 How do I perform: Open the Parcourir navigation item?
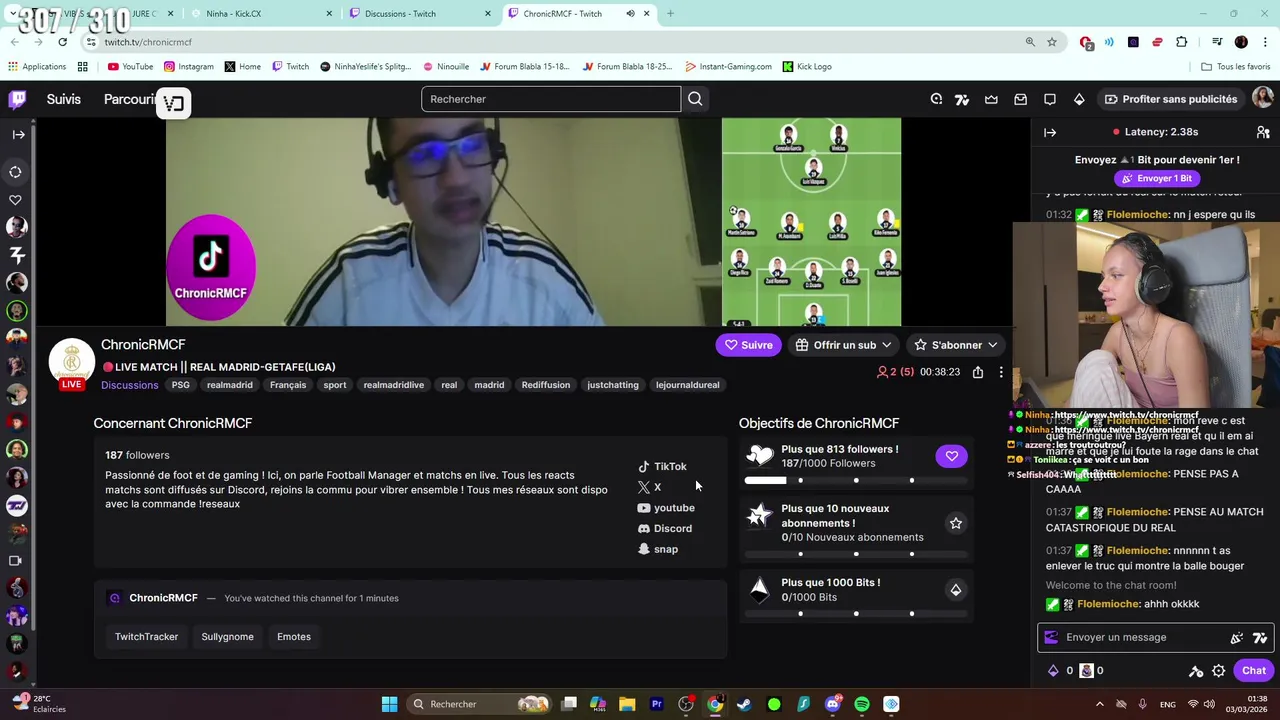(x=130, y=99)
